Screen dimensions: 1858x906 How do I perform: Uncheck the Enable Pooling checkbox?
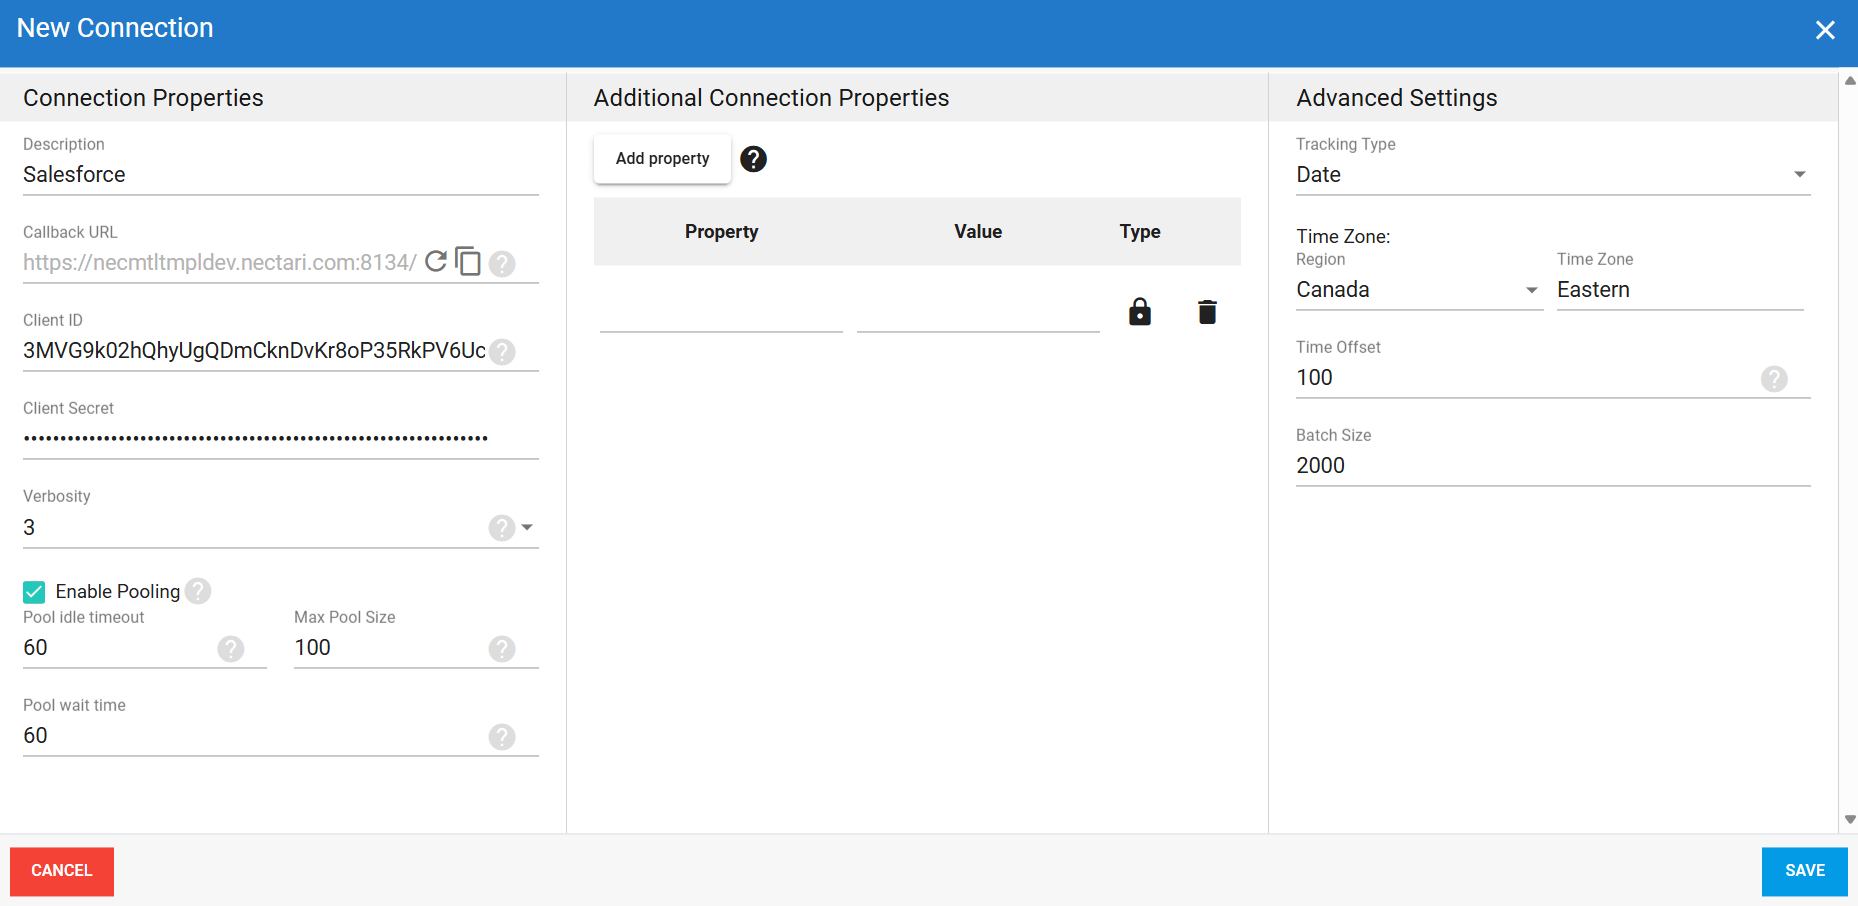click(x=34, y=592)
